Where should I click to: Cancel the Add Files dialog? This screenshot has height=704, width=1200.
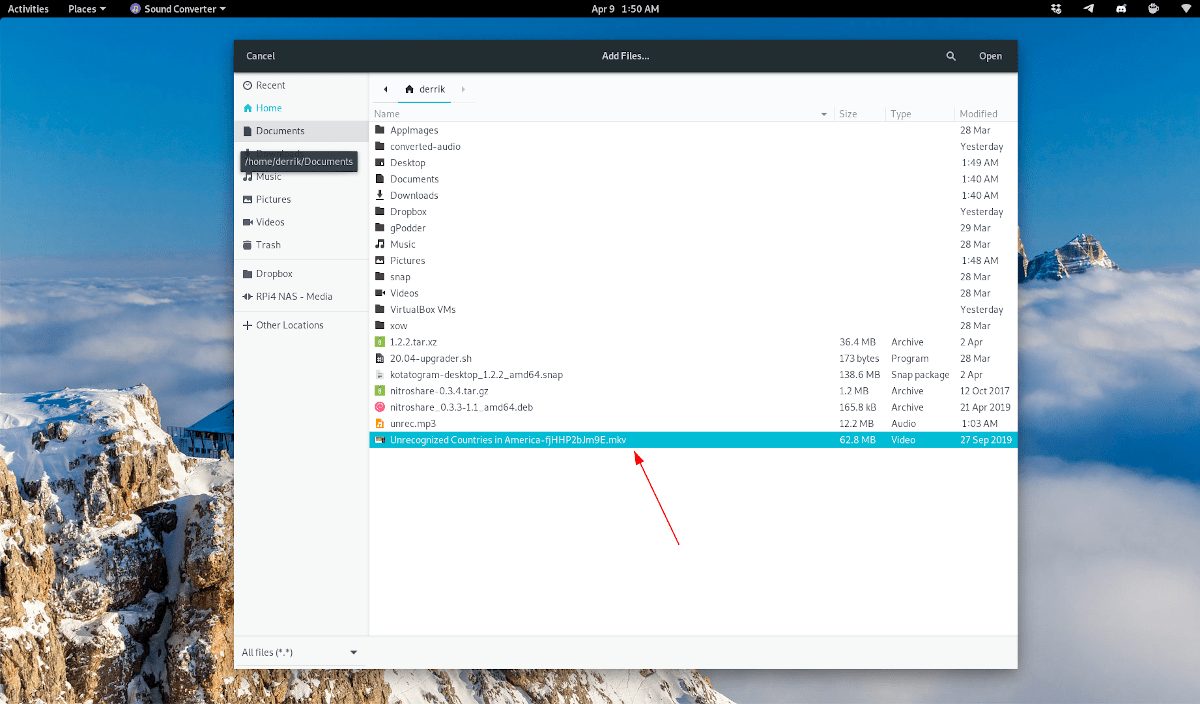coord(260,56)
